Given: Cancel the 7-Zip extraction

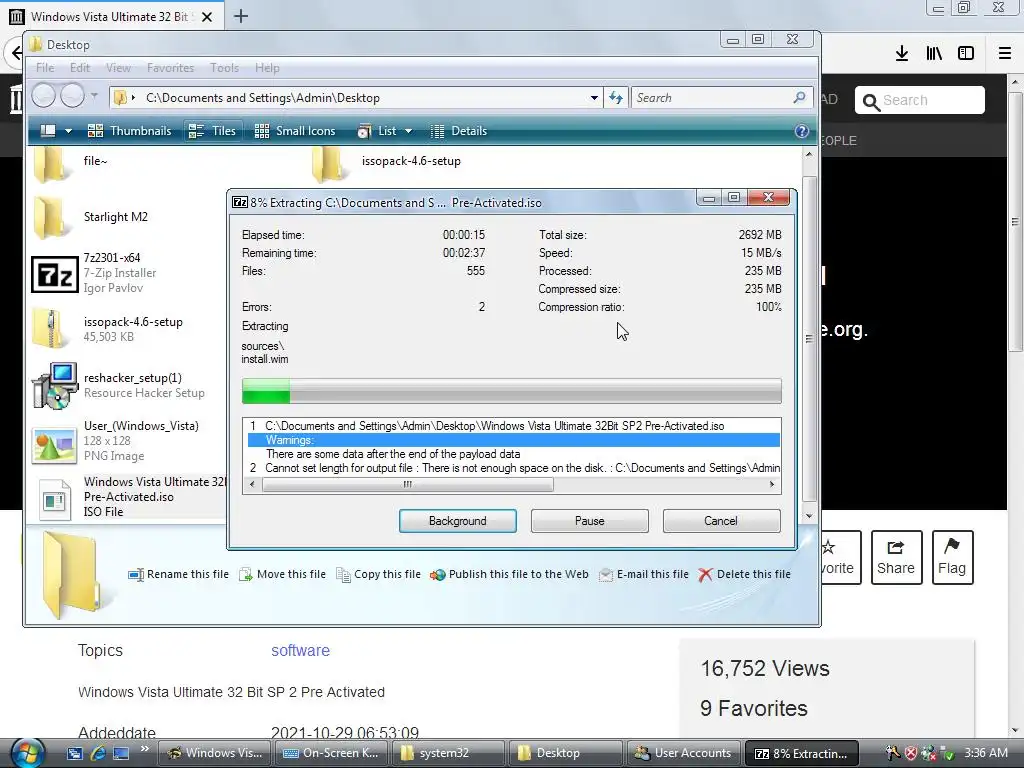Looking at the screenshot, I should point(721,520).
